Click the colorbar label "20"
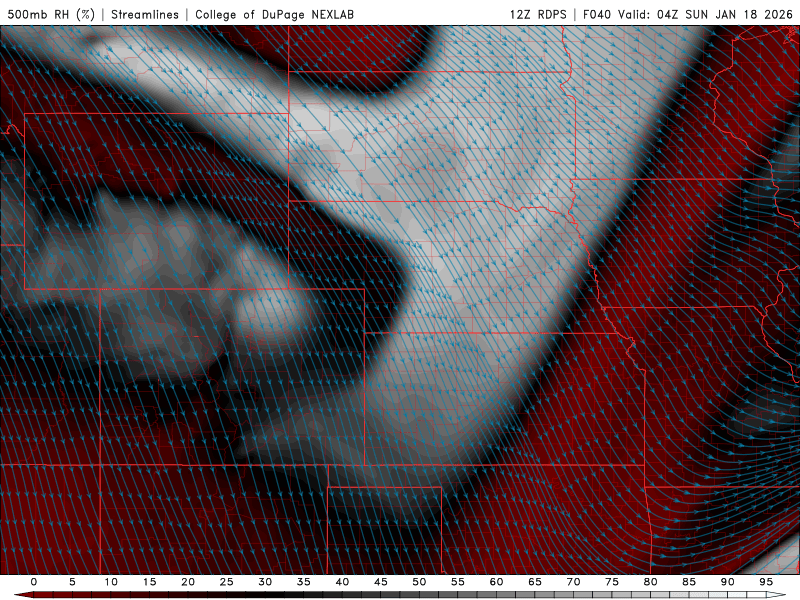Screen dimensions: 800x600 pos(188,582)
